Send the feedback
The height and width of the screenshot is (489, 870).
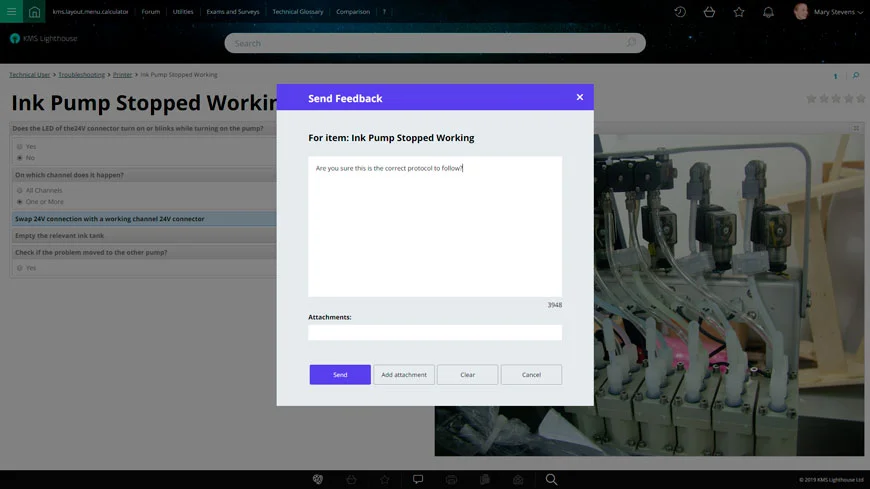[x=340, y=375]
